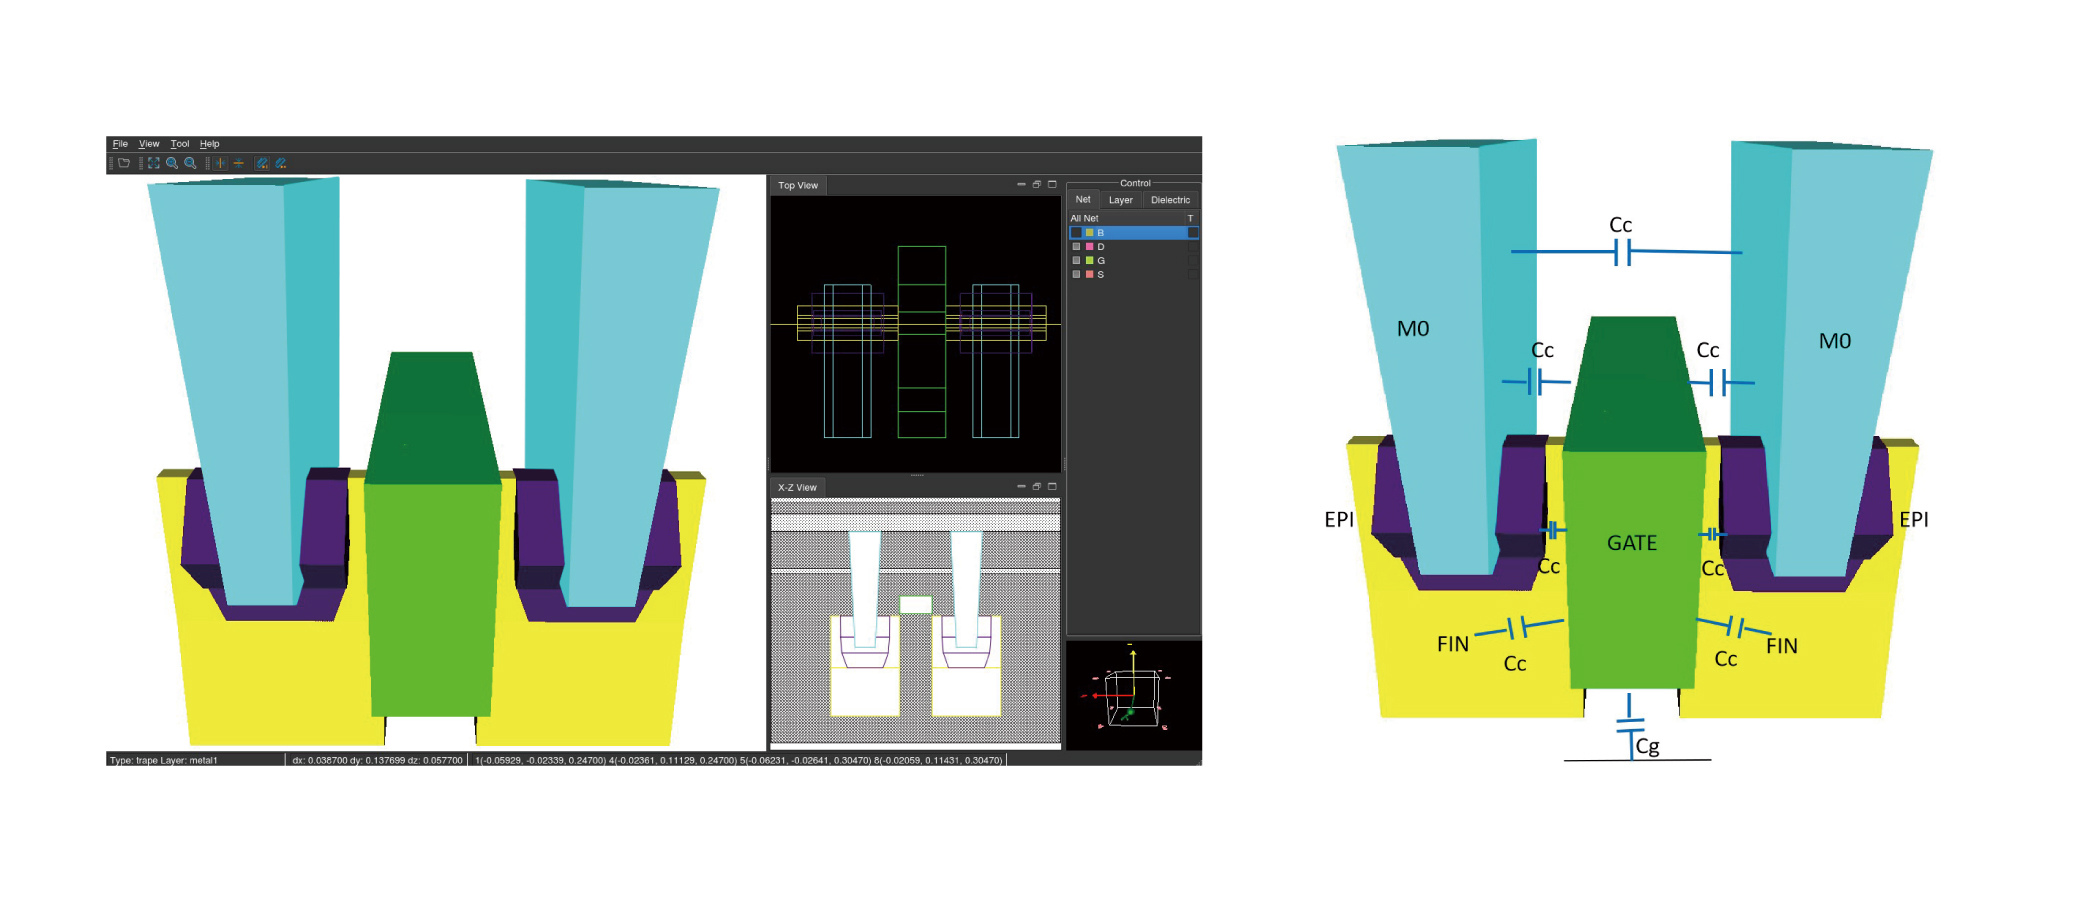Switch to the Dielectric tab
Viewport: 2092px width, 900px height.
pos(1170,200)
